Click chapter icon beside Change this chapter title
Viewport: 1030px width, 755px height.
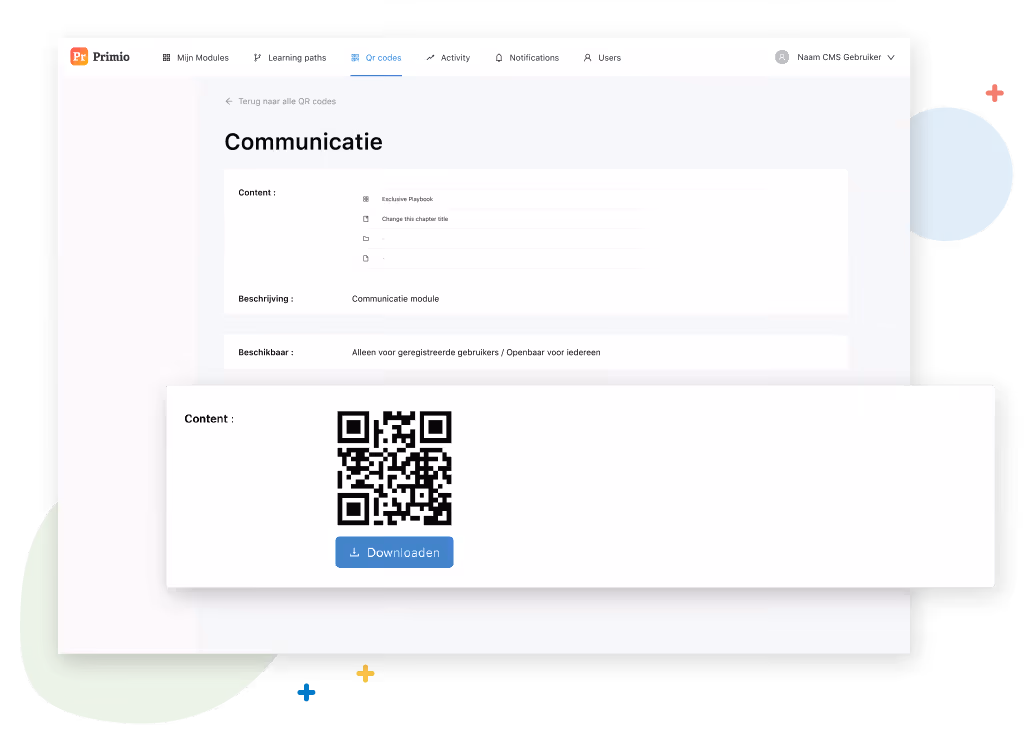click(366, 219)
